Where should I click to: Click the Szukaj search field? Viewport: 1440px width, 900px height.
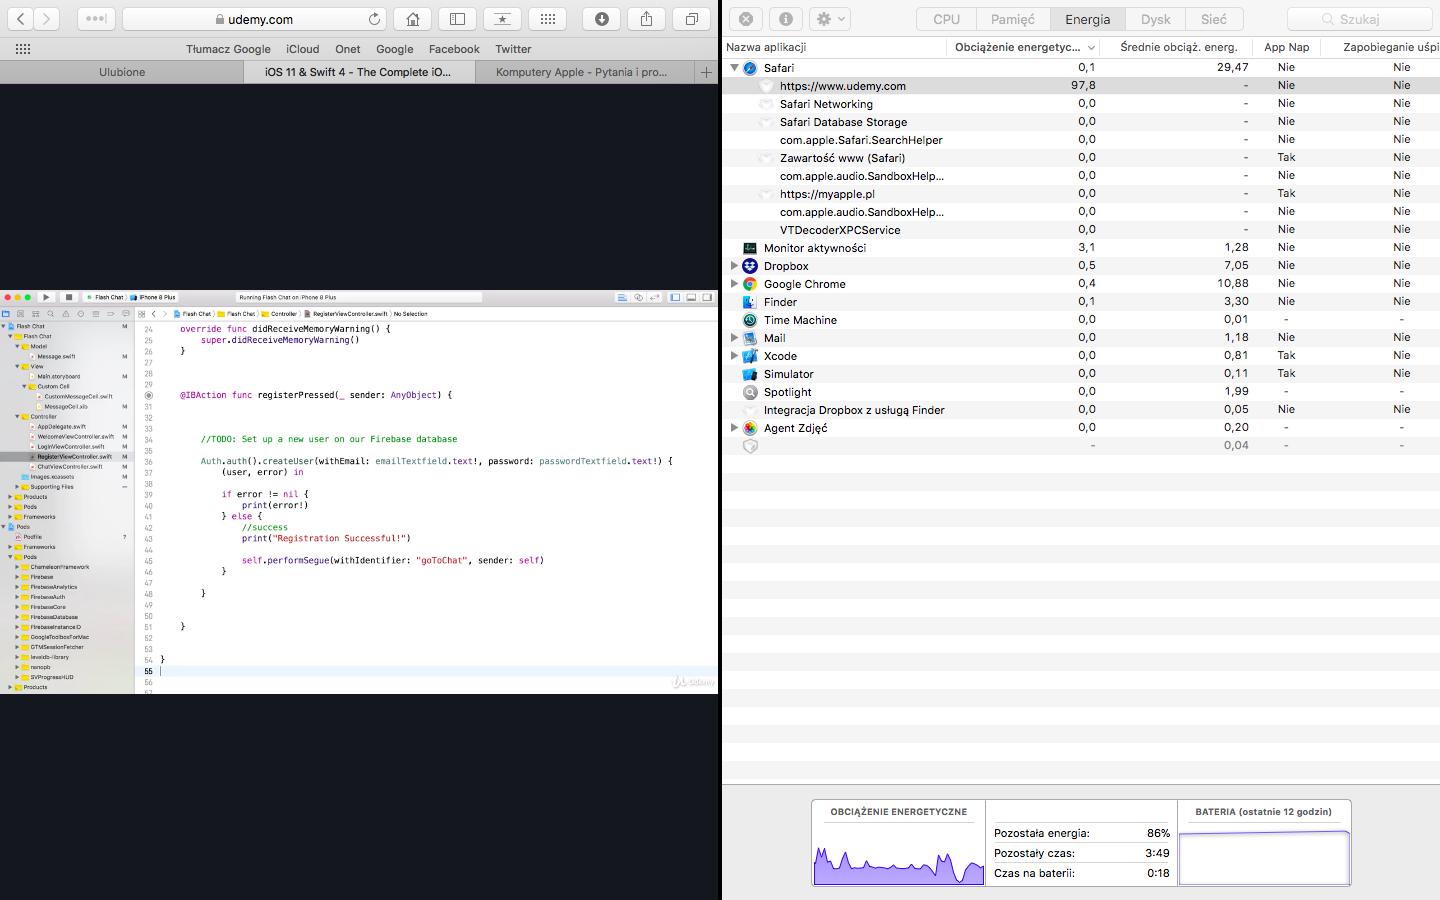coord(1359,19)
